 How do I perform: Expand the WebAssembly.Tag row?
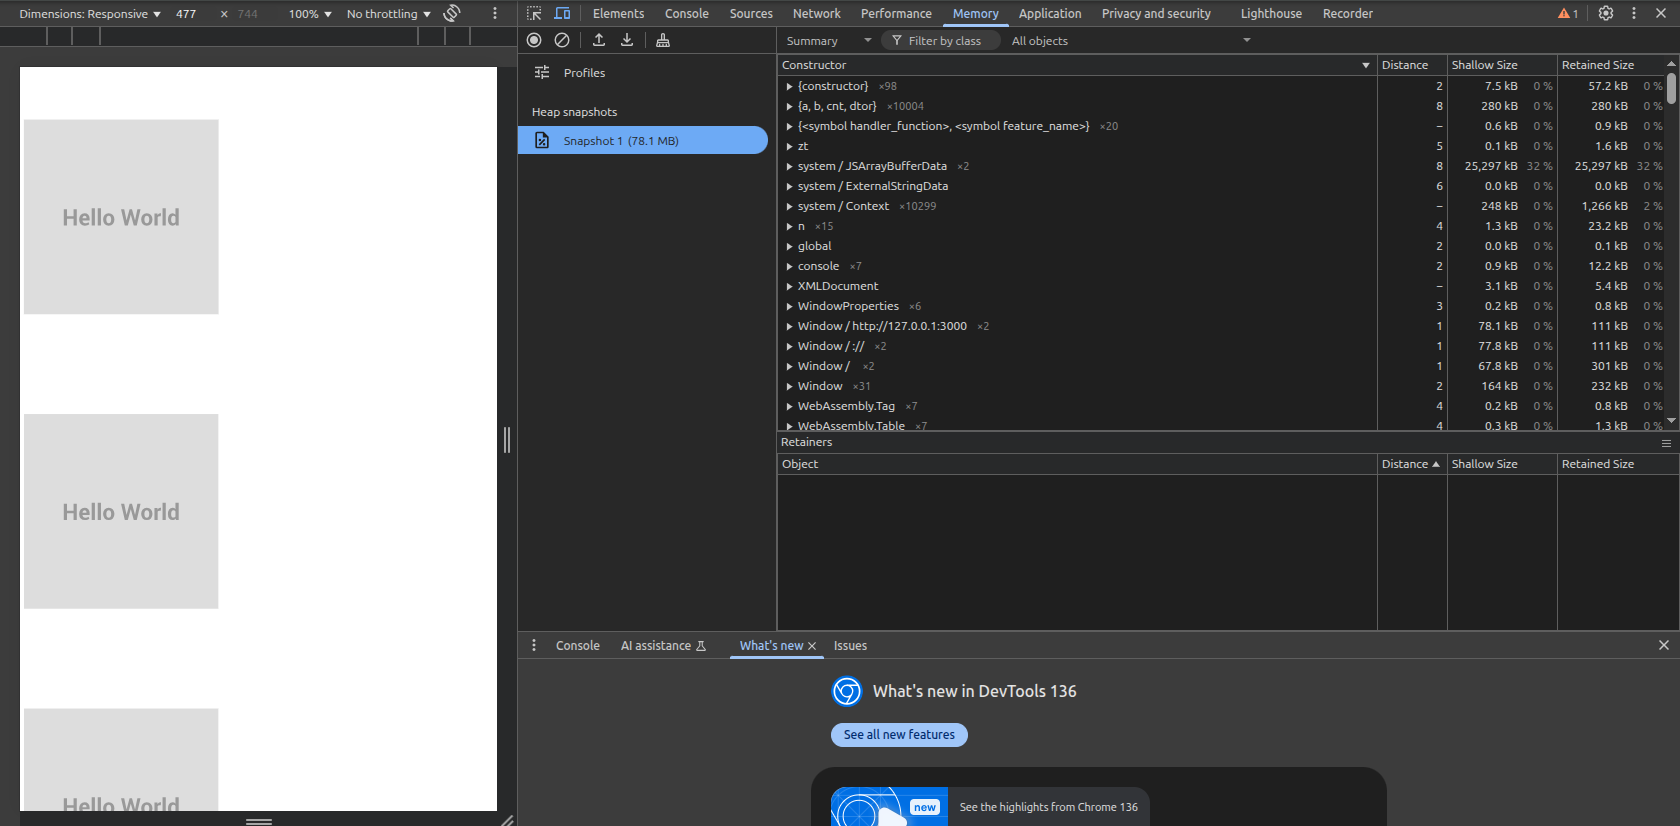click(789, 406)
